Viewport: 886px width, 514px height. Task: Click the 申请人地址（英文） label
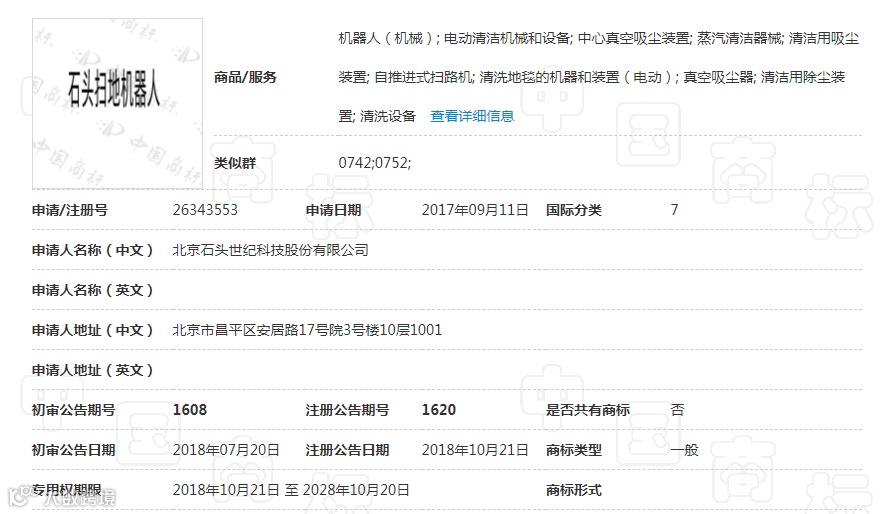click(x=93, y=370)
